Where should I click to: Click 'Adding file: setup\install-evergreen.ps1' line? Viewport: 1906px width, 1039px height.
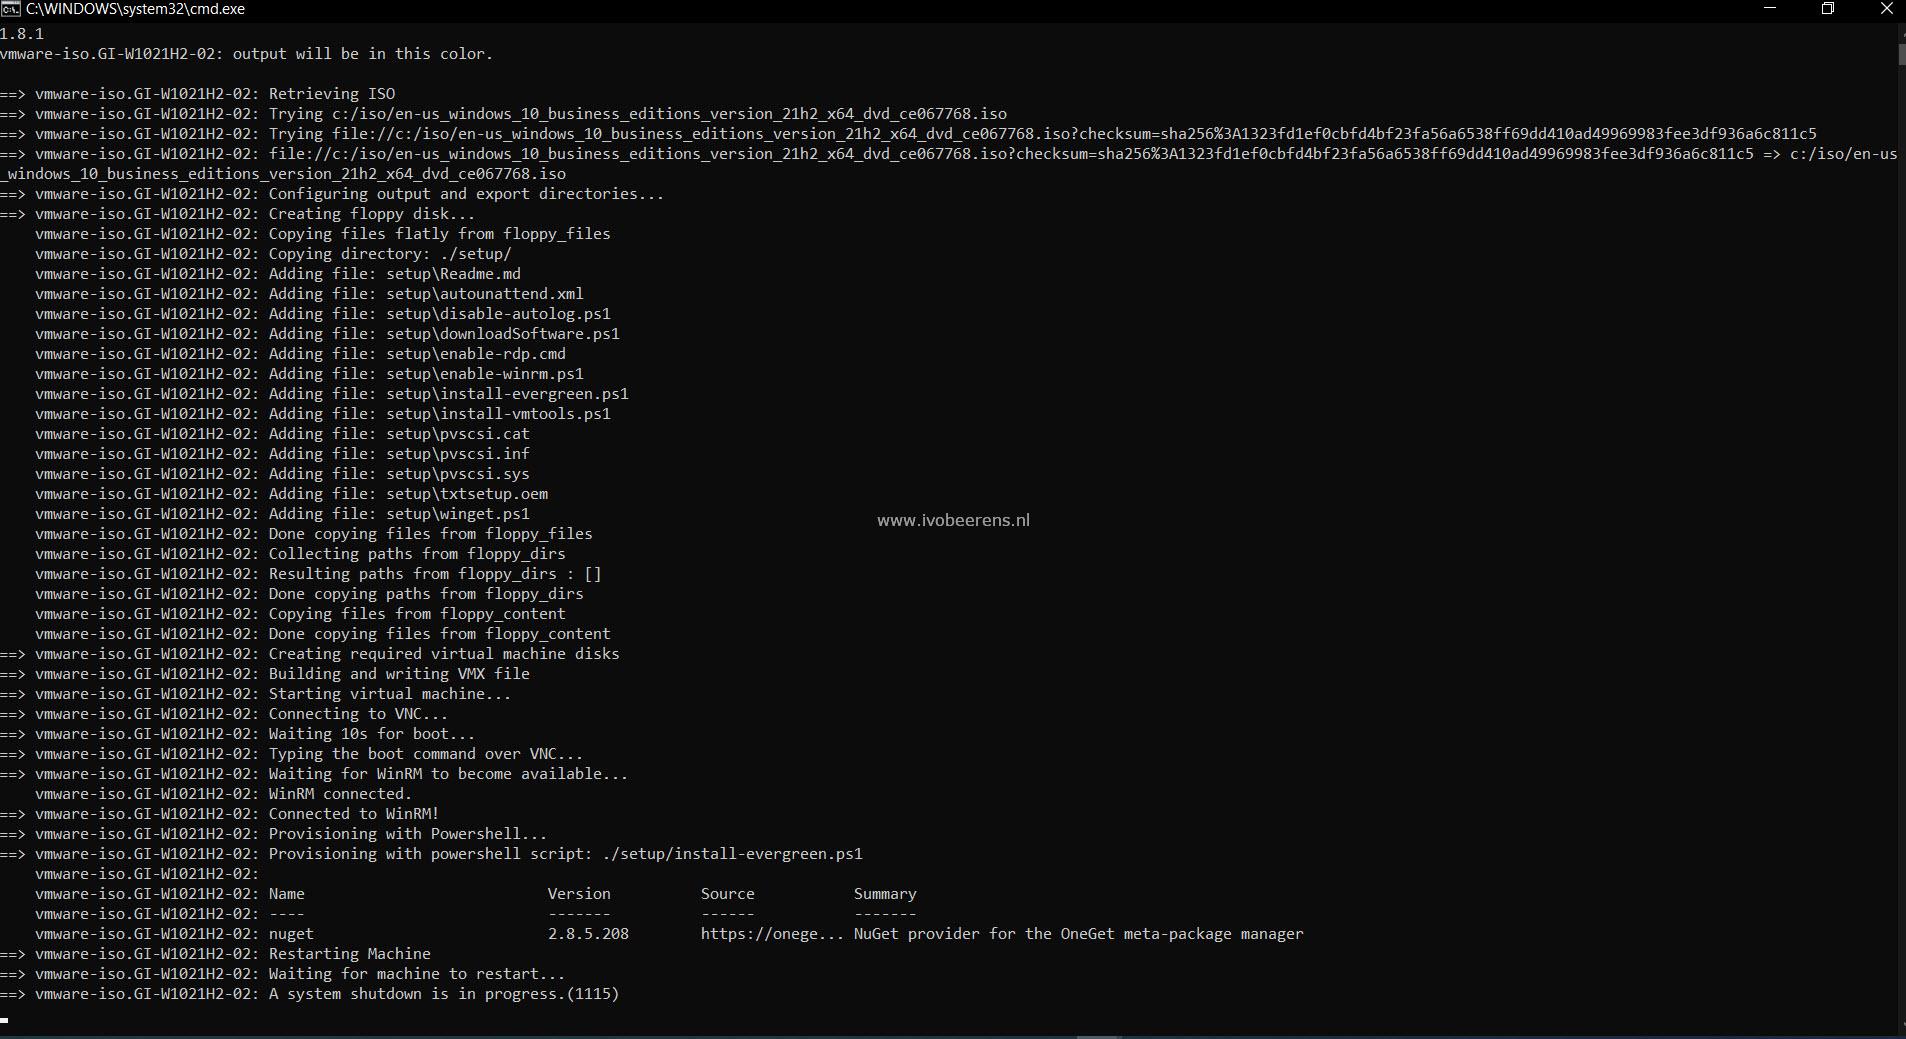coord(448,394)
